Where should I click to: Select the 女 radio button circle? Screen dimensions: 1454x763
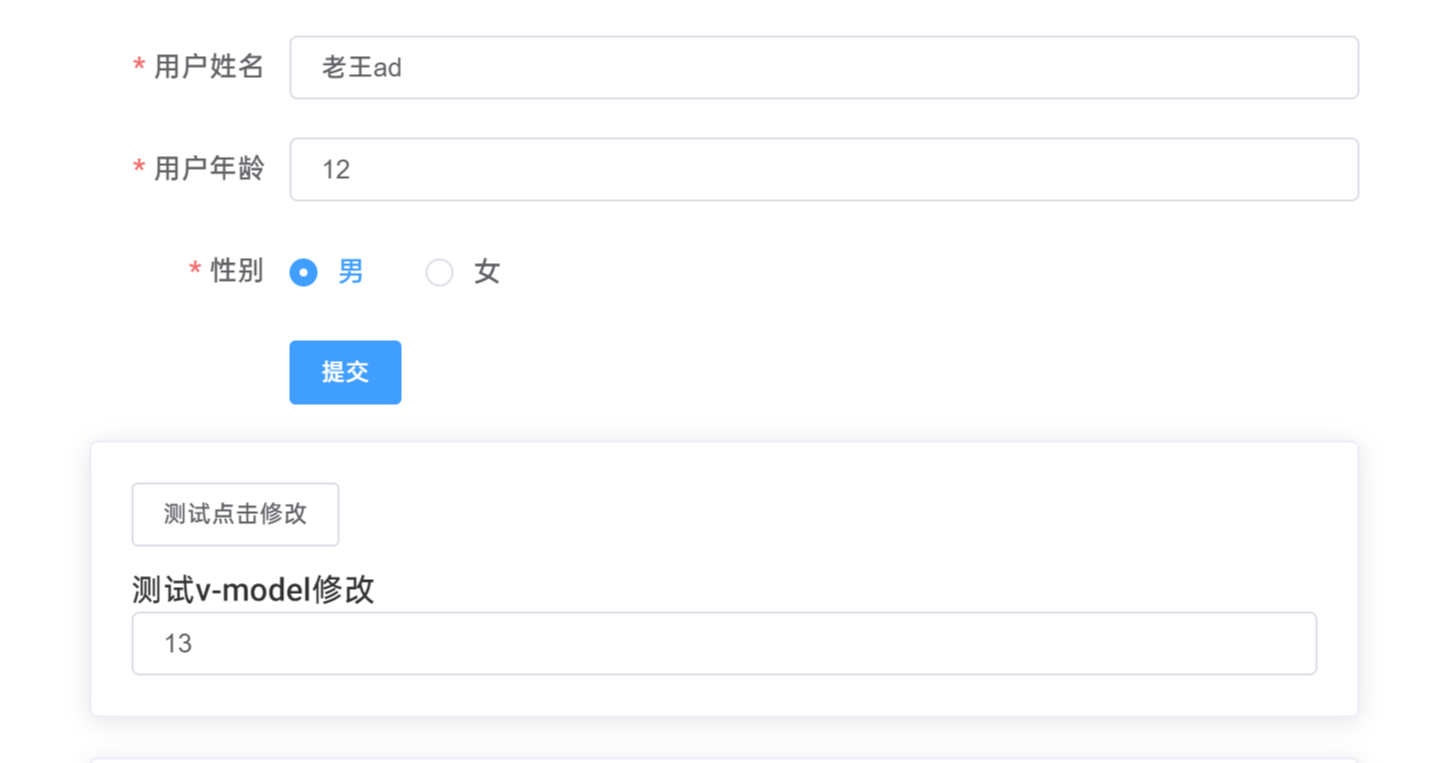[x=439, y=272]
